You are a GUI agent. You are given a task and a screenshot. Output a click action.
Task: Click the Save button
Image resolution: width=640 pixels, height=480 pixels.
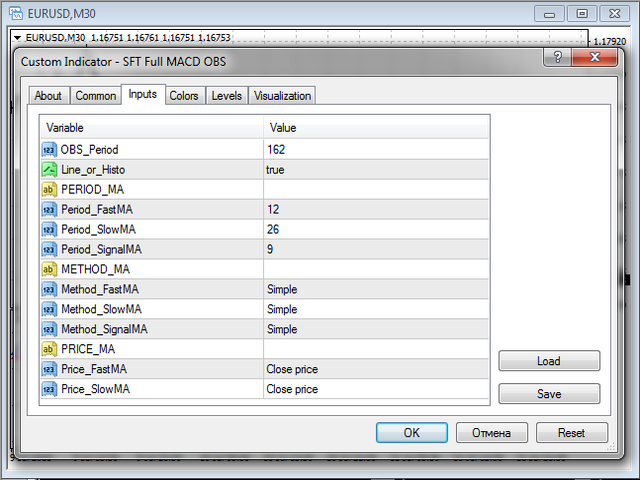click(x=549, y=394)
